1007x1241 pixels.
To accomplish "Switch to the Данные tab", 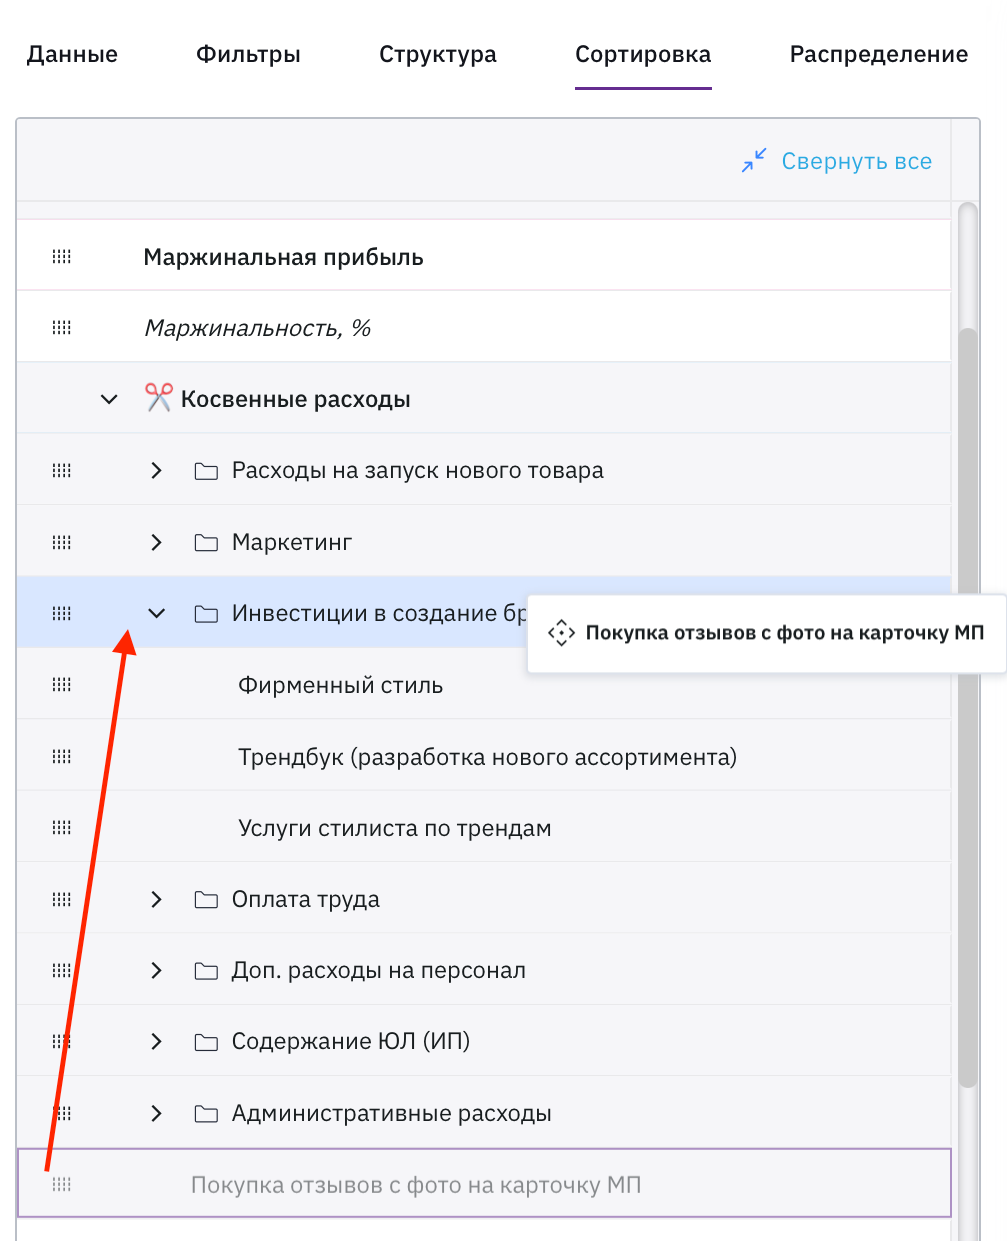I will (72, 55).
